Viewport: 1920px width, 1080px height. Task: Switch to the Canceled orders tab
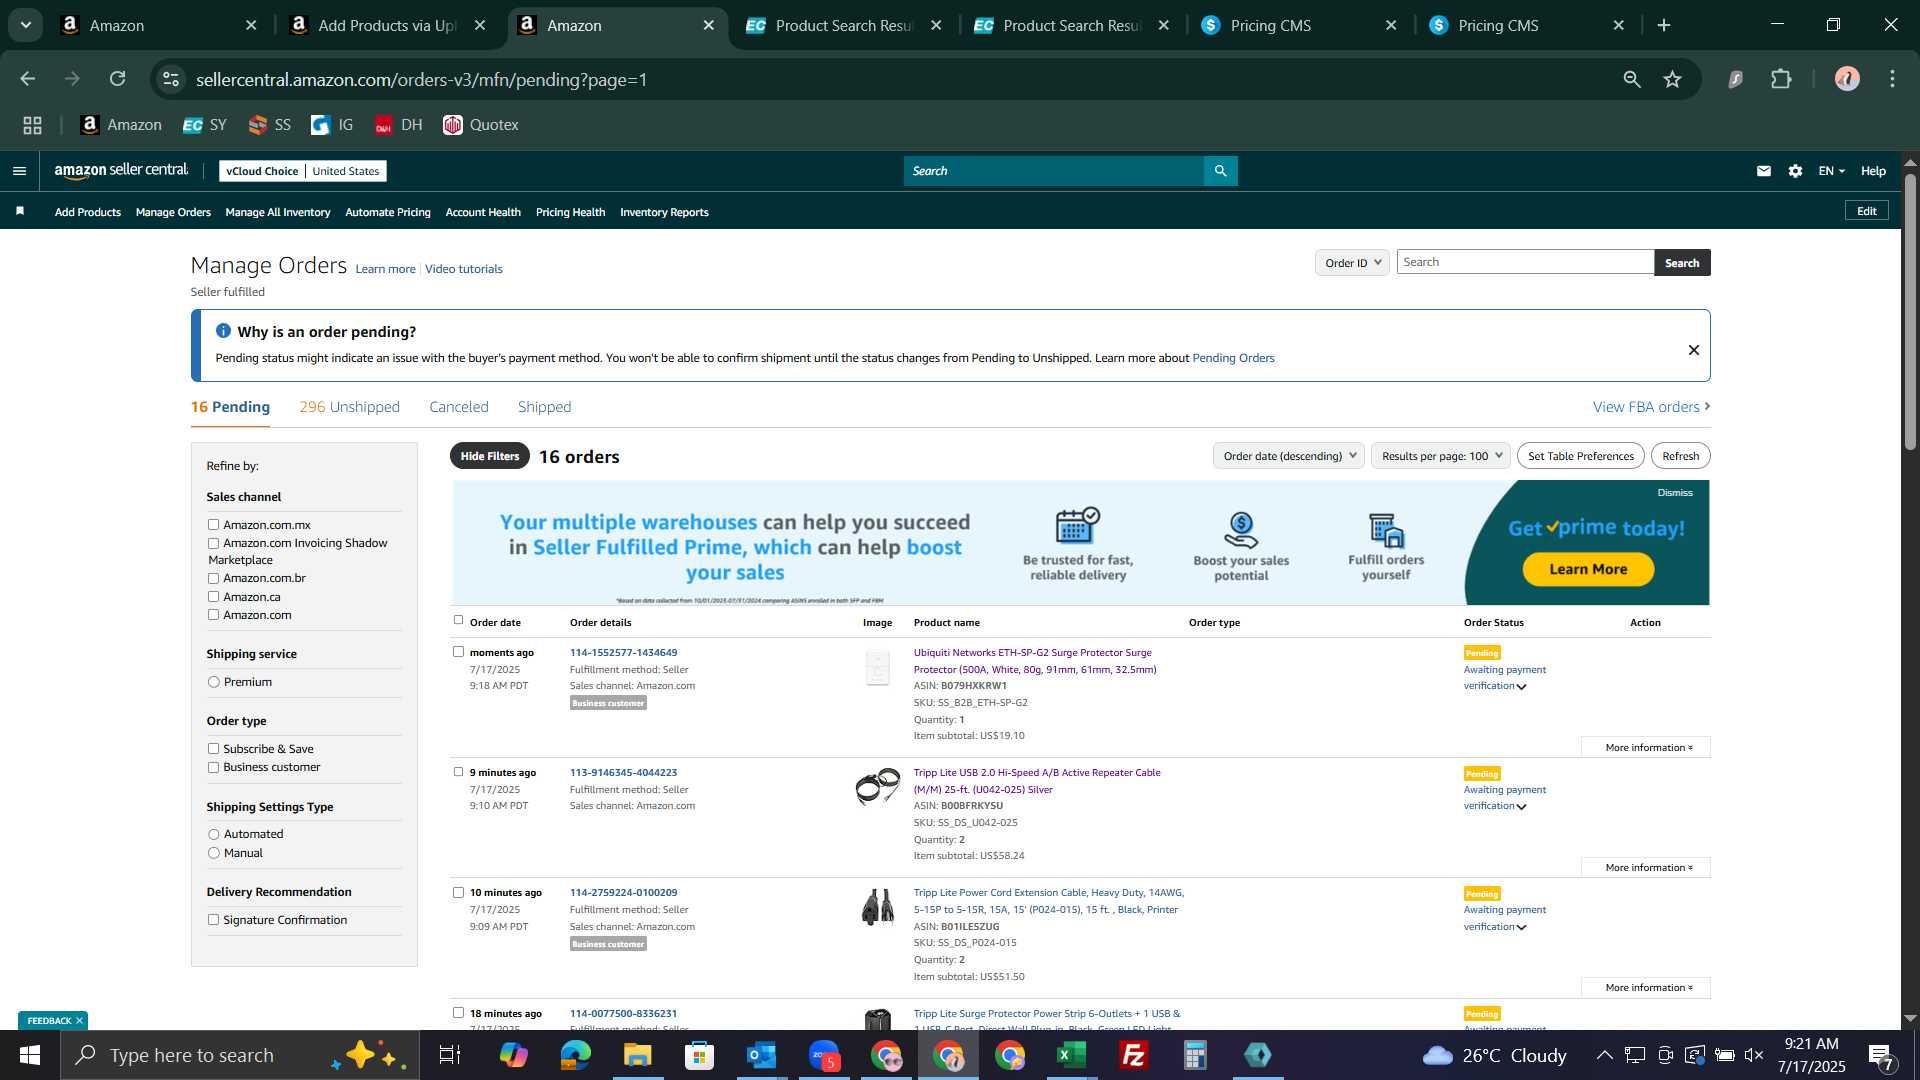[x=459, y=407]
